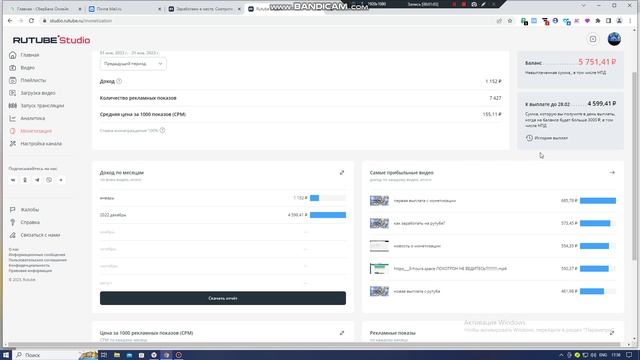The width and height of the screenshot is (640, 360).
Task: Click the help icon next to Доход
Action: coord(119,81)
